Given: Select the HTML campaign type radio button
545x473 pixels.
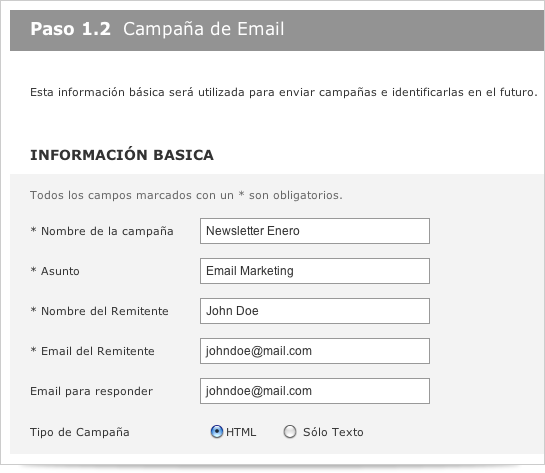Looking at the screenshot, I should (217, 432).
